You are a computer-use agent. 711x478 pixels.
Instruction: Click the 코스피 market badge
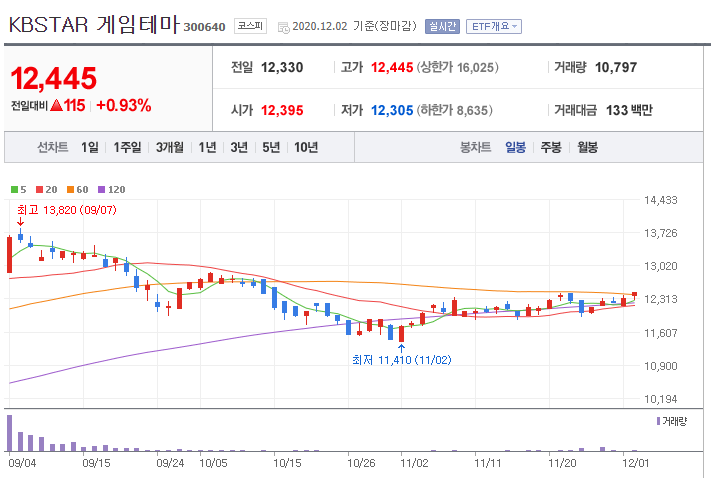coord(250,26)
